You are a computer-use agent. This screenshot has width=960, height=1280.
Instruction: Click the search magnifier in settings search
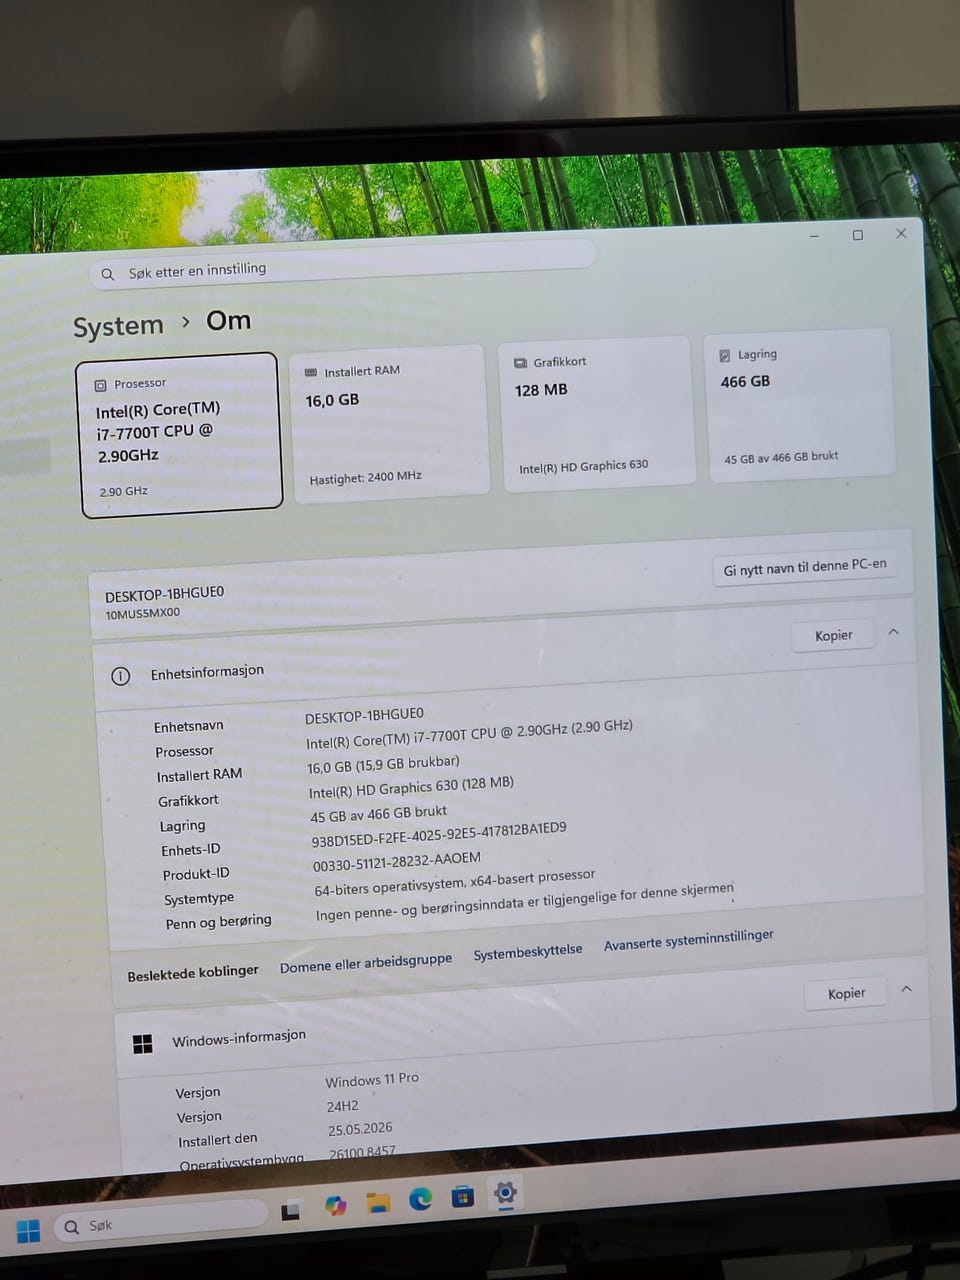tap(108, 274)
